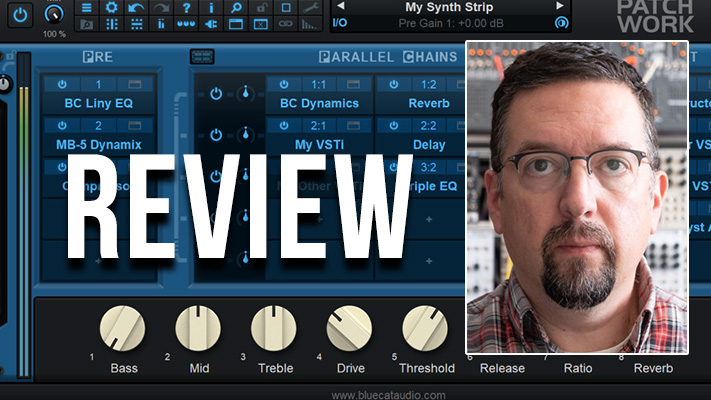Open the settings gear icon

[x=111, y=7]
